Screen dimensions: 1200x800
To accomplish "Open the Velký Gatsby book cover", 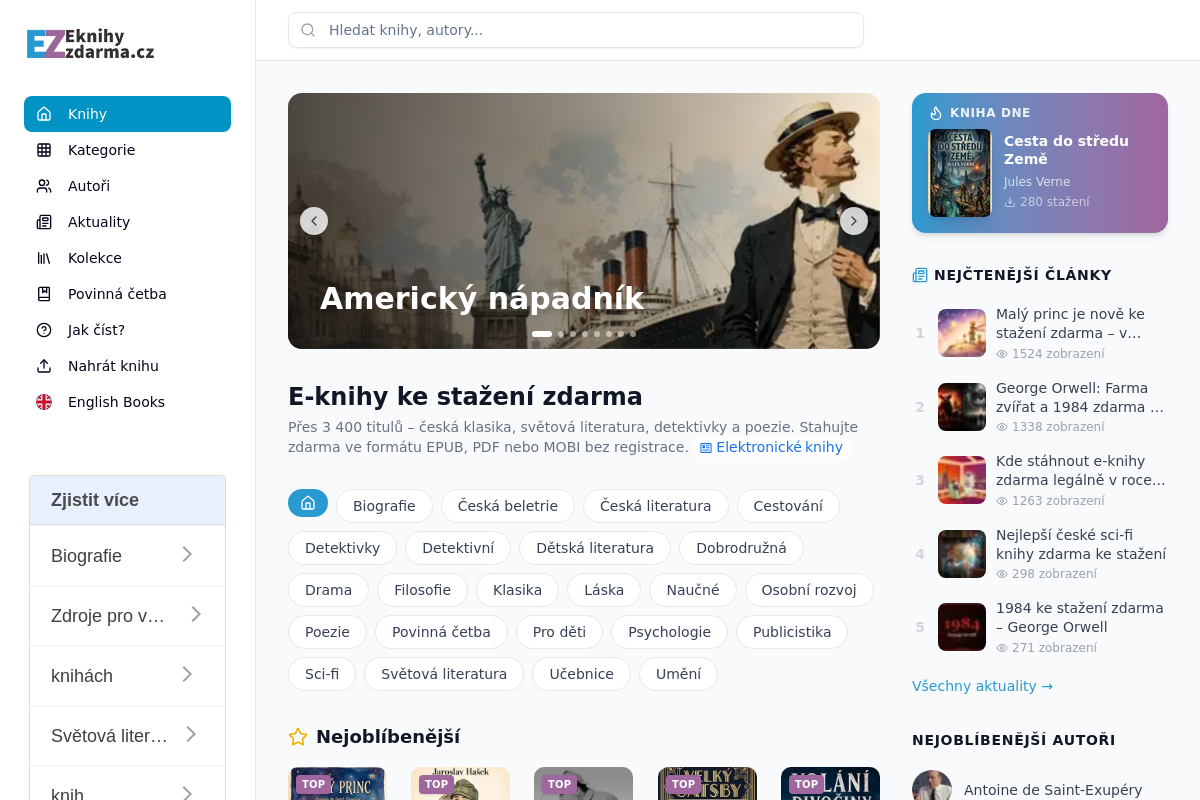I will (x=707, y=784).
